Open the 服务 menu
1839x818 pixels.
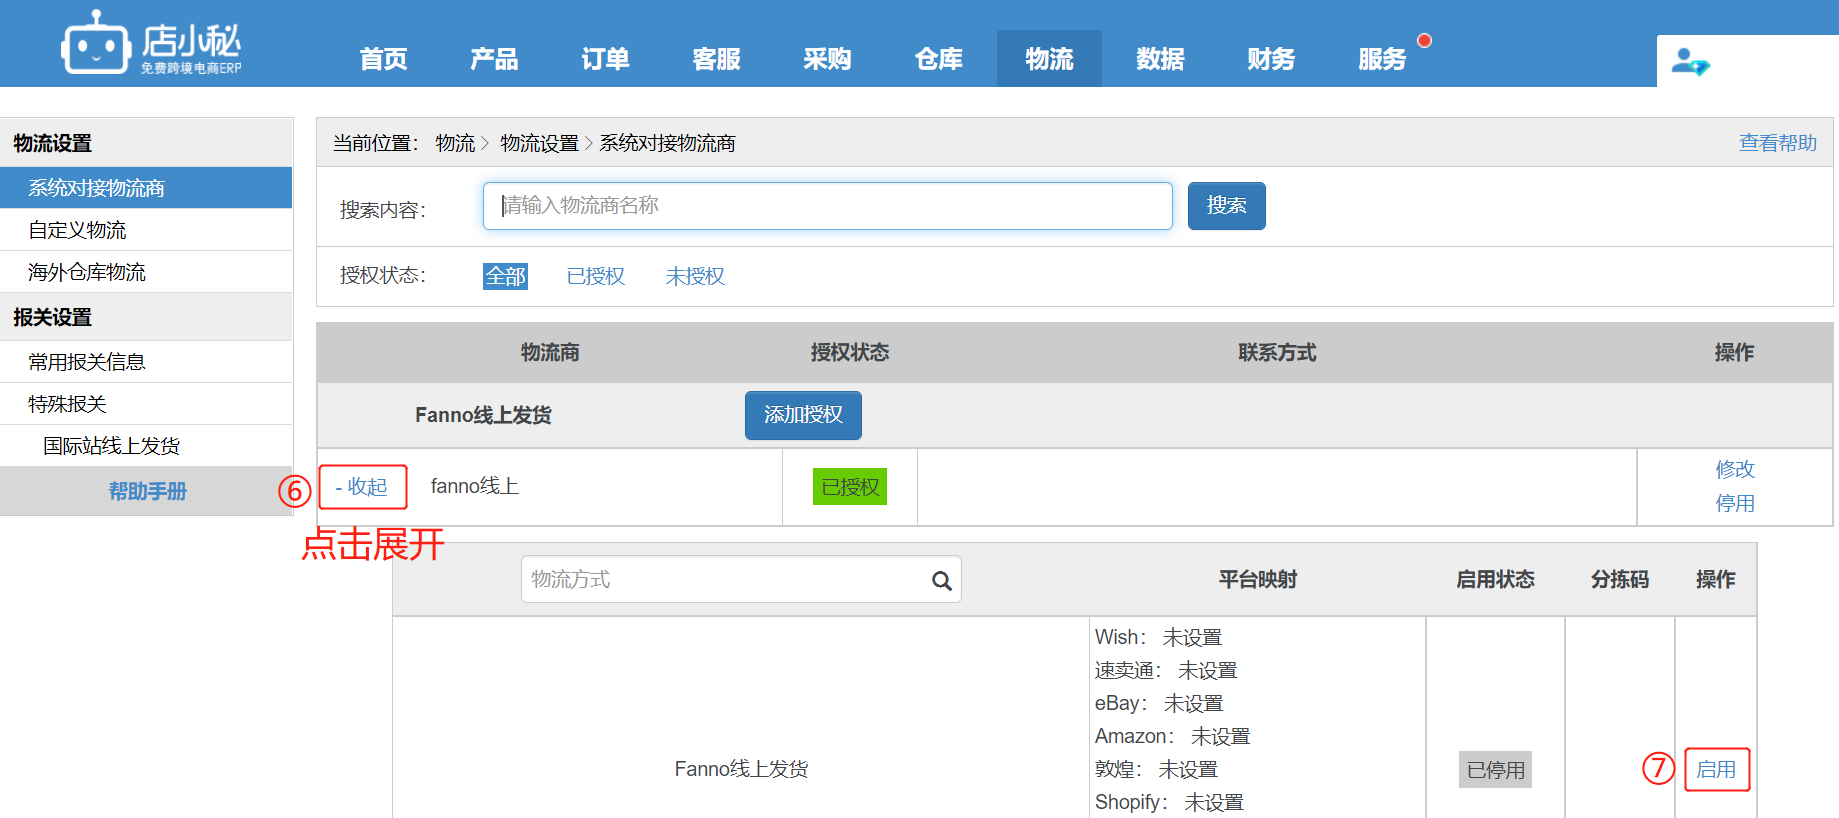point(1382,59)
